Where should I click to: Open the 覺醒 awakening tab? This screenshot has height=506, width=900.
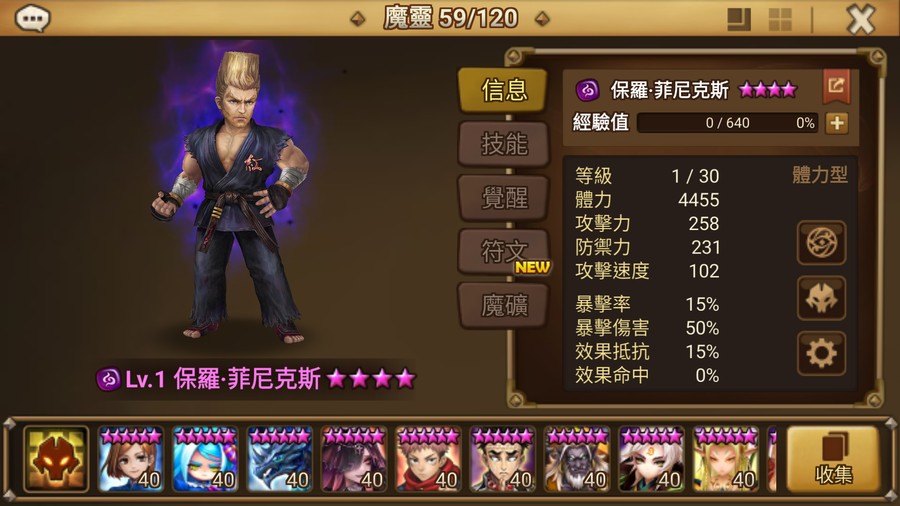(504, 198)
